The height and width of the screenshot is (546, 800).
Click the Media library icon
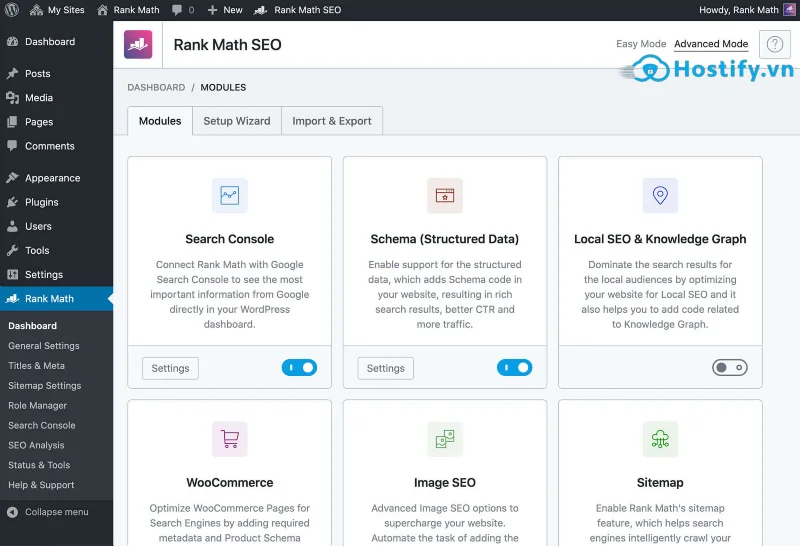12,97
